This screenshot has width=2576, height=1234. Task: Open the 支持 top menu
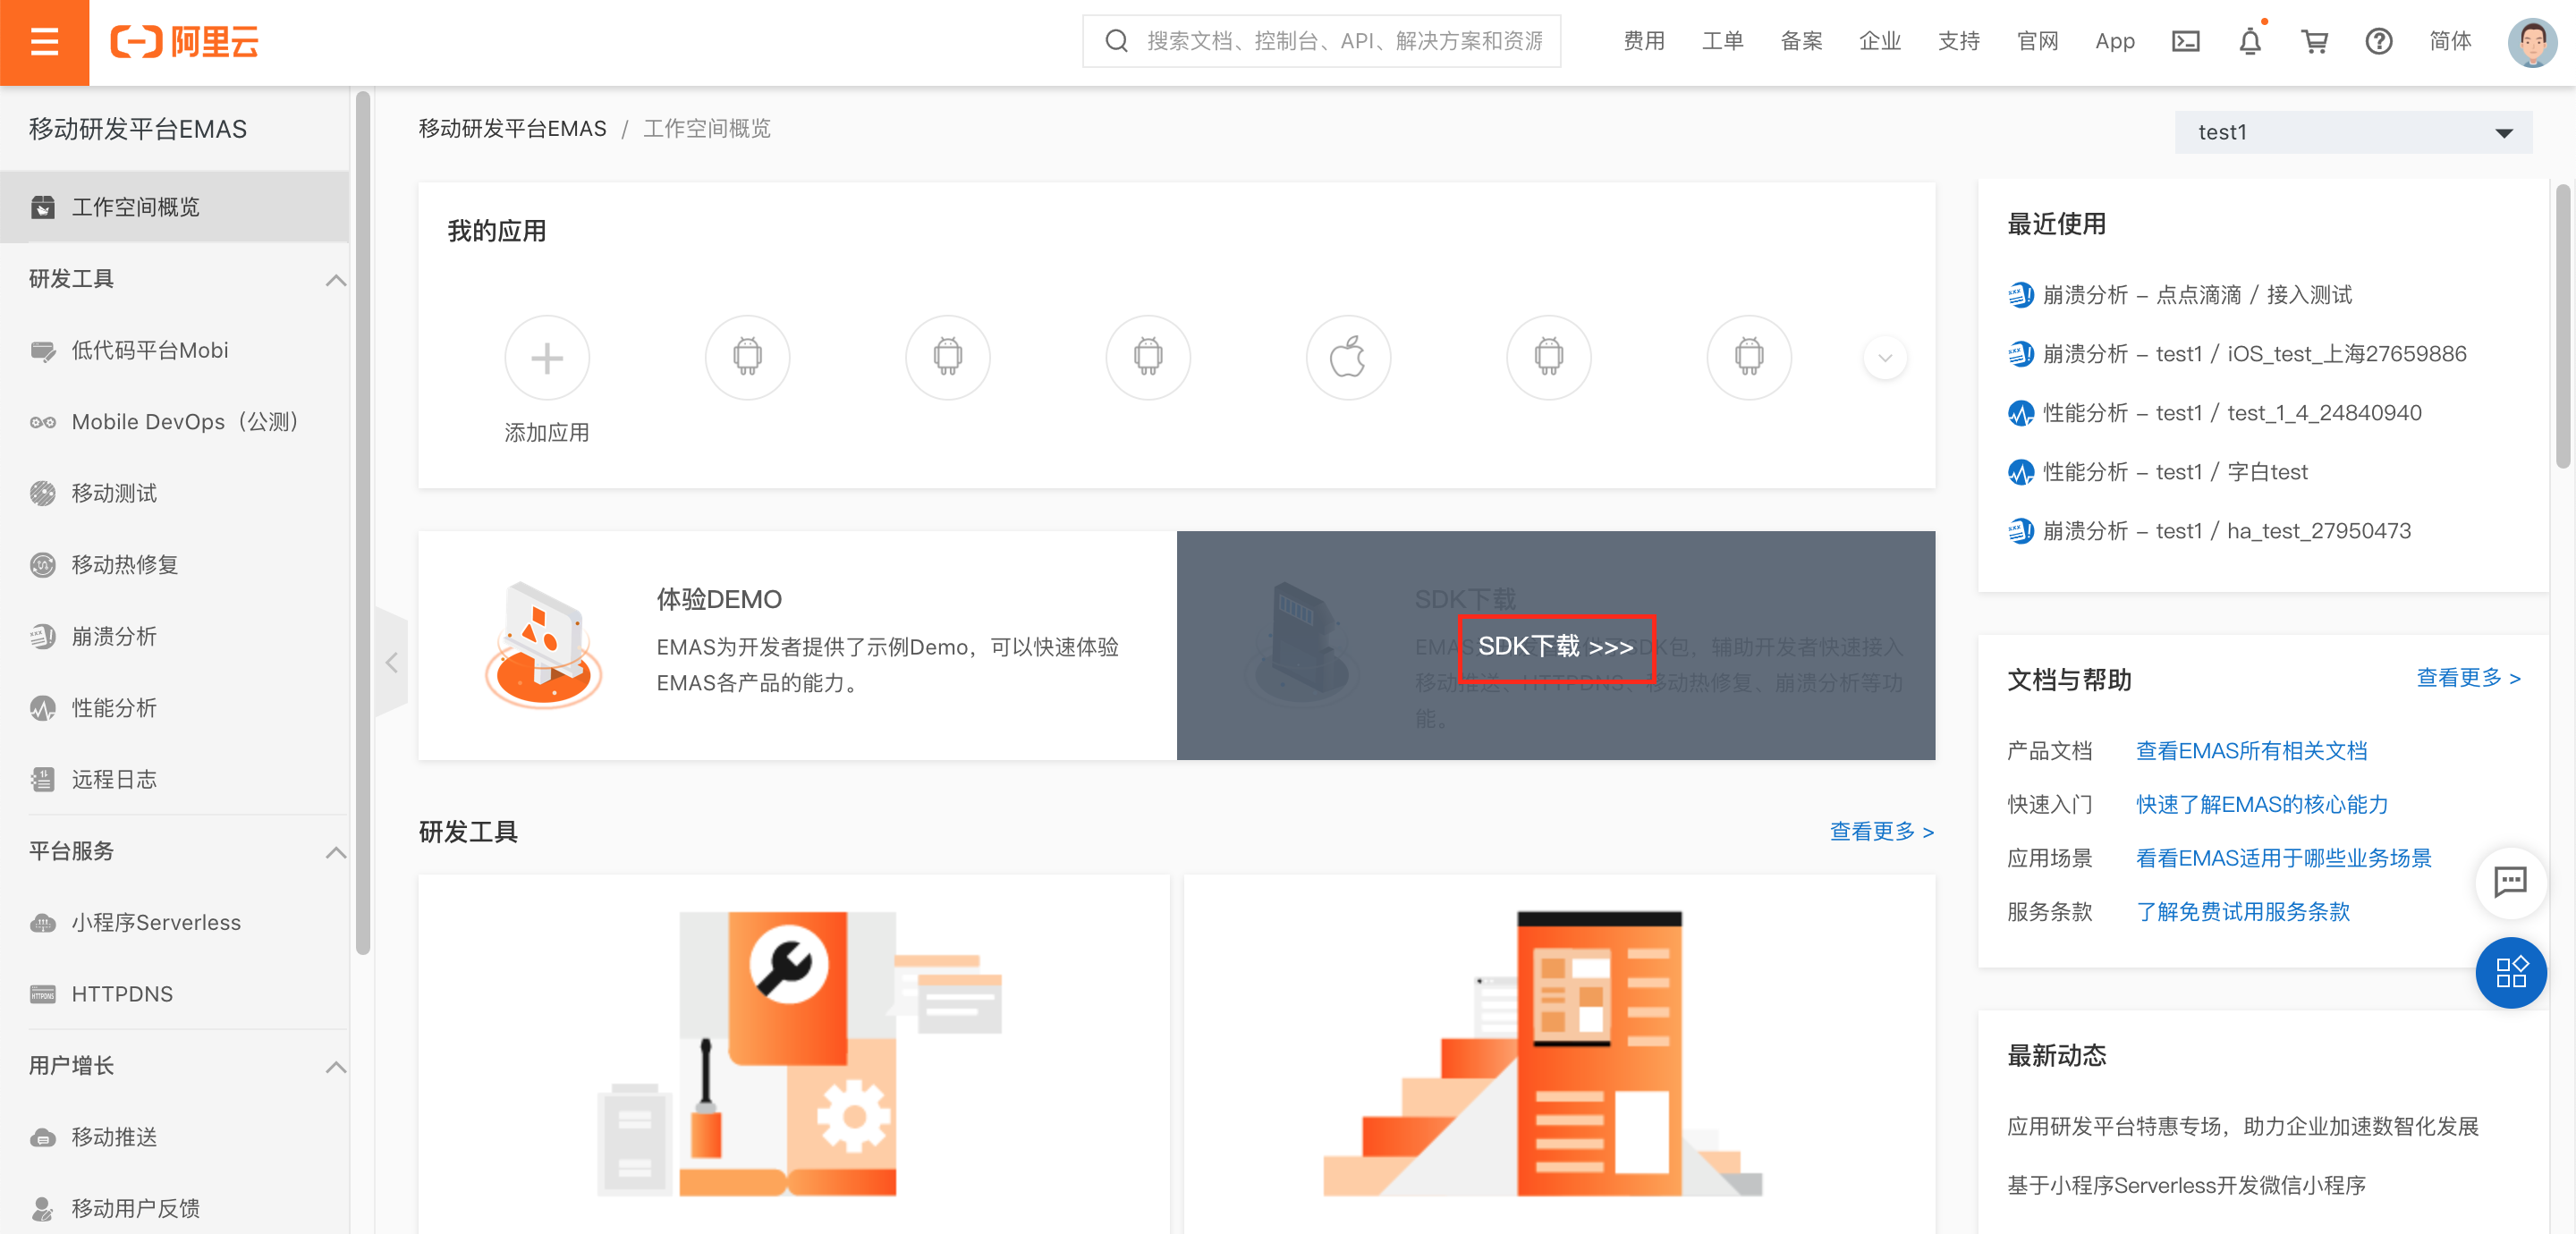click(x=1958, y=41)
